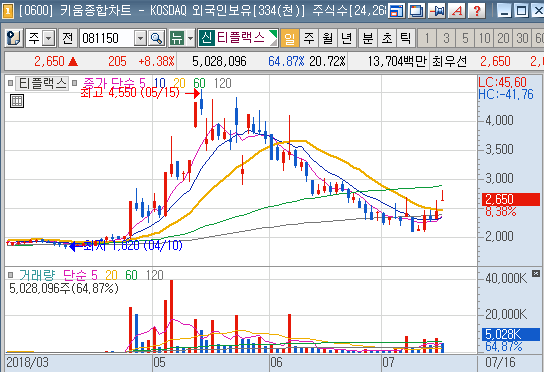Select the 분 minute chart tab
The height and width of the screenshot is (372, 544).
368,38
